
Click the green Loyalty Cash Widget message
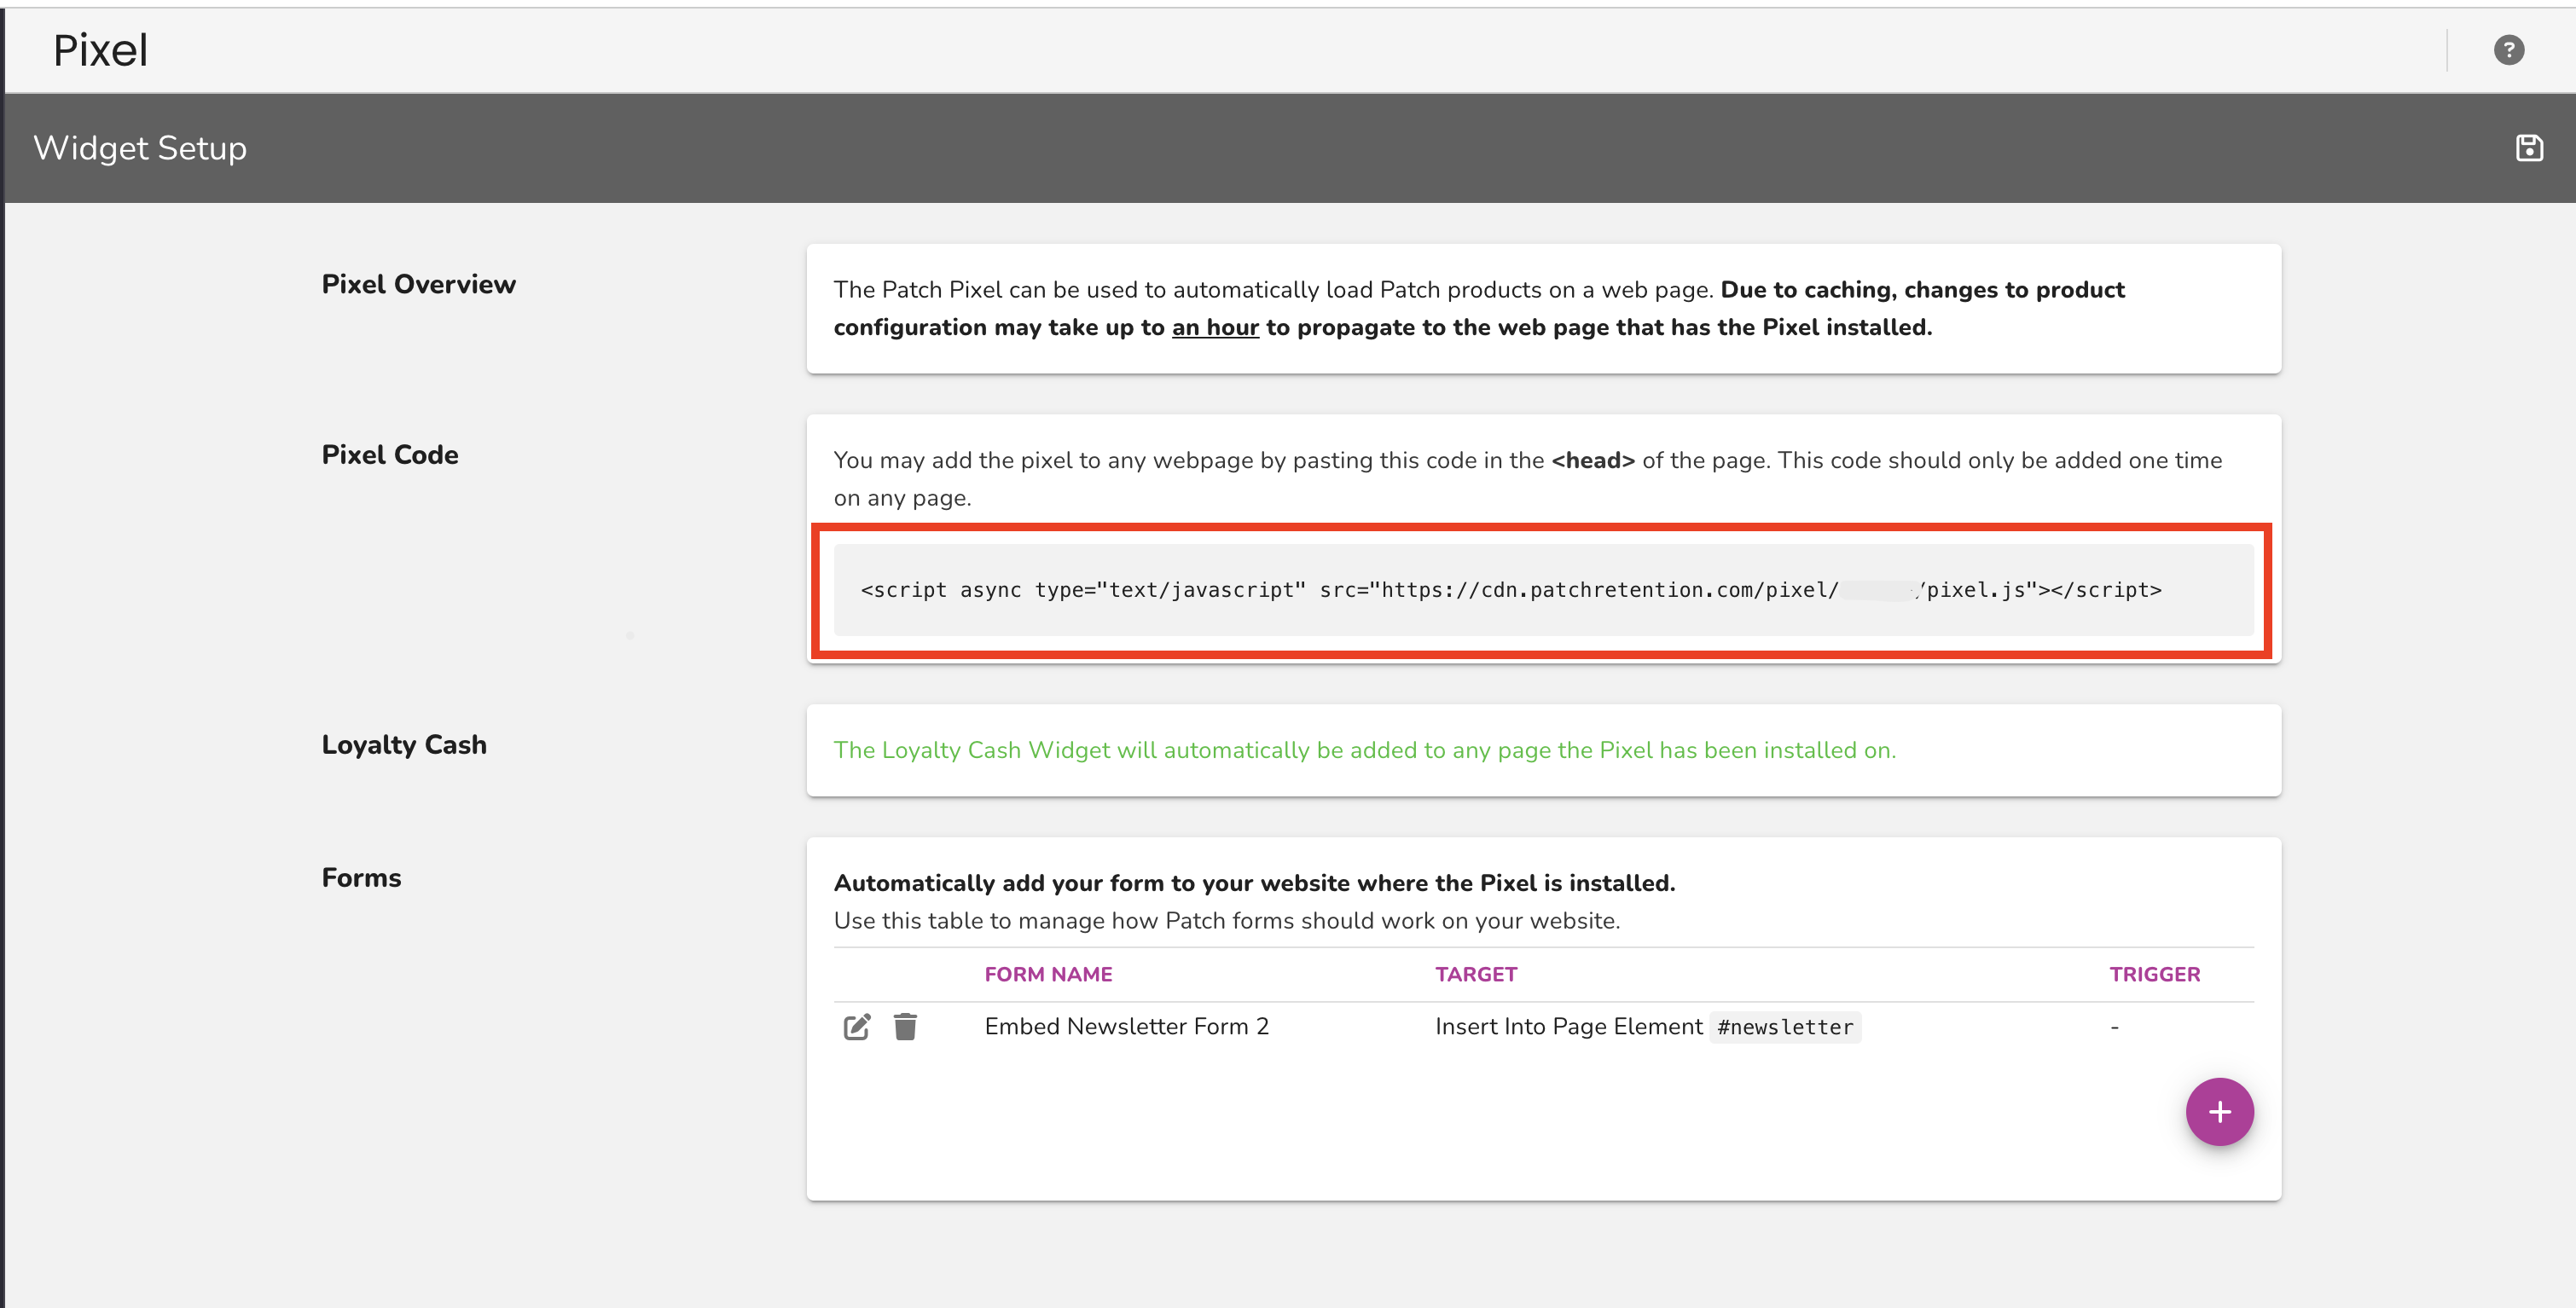click(x=1364, y=750)
